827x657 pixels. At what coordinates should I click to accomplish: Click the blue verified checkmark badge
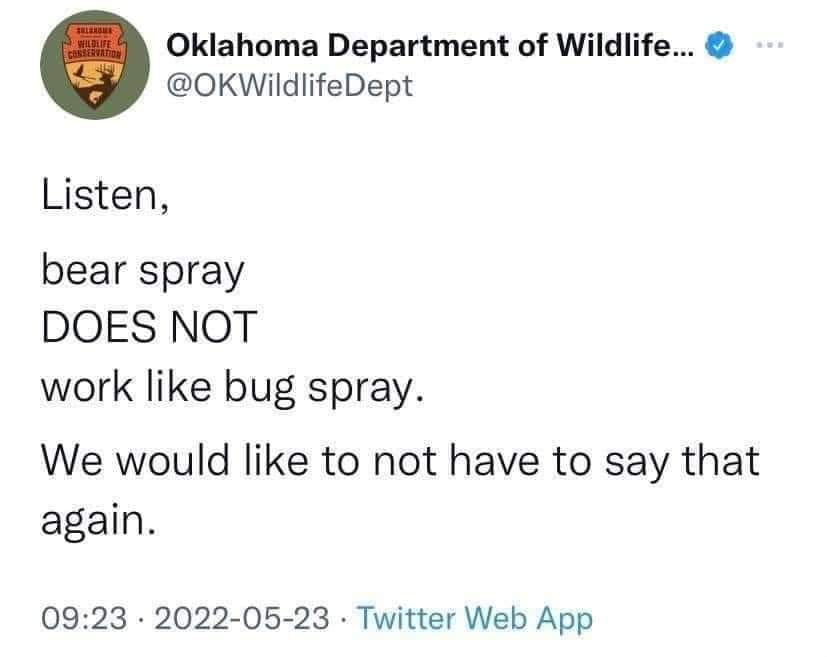[719, 45]
